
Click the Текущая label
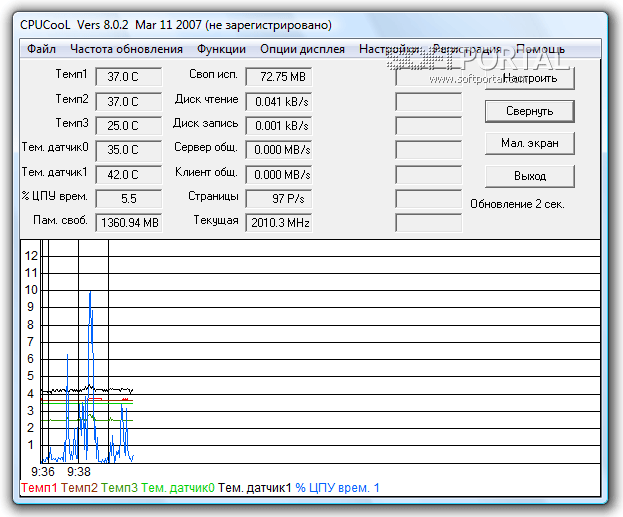(x=216, y=220)
